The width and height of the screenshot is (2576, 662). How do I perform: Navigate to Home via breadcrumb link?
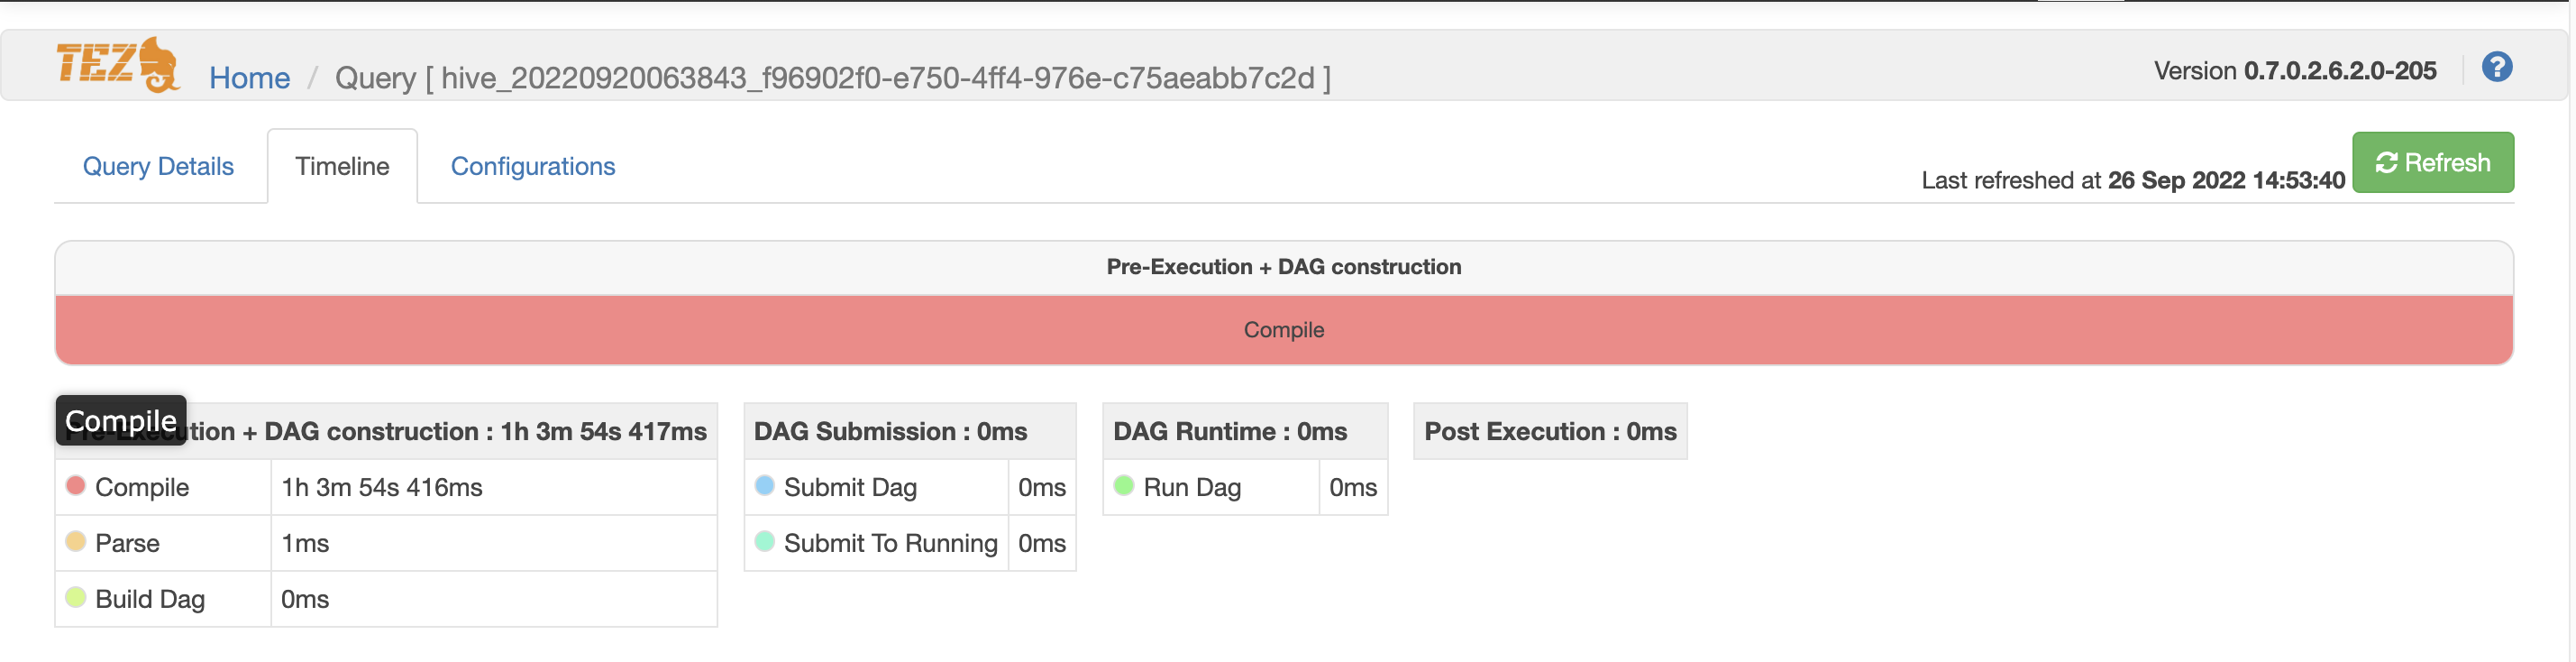[249, 77]
